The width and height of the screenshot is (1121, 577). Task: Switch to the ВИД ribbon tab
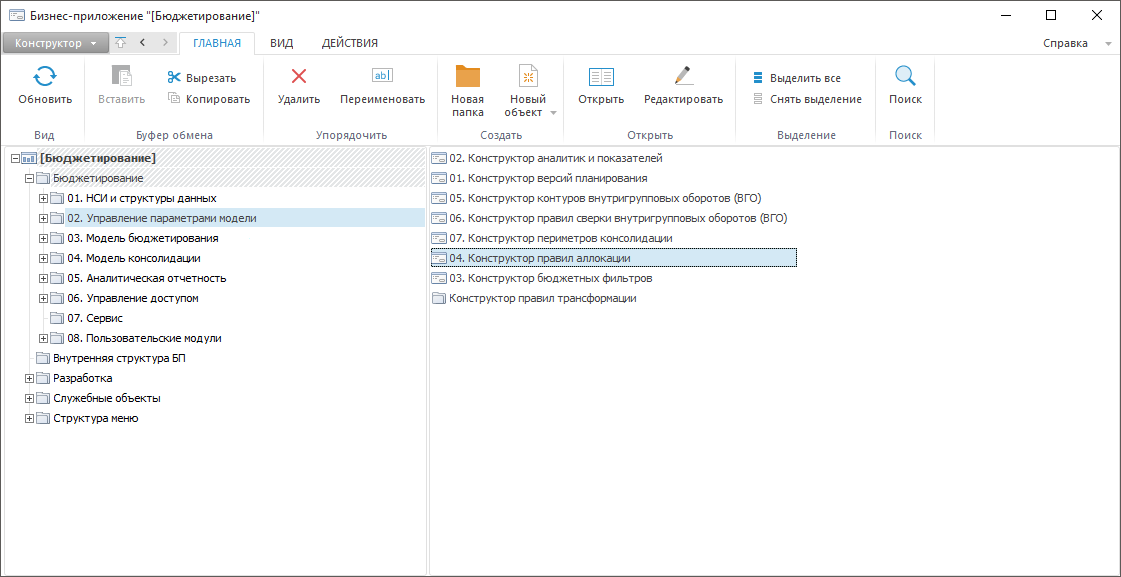[x=281, y=43]
